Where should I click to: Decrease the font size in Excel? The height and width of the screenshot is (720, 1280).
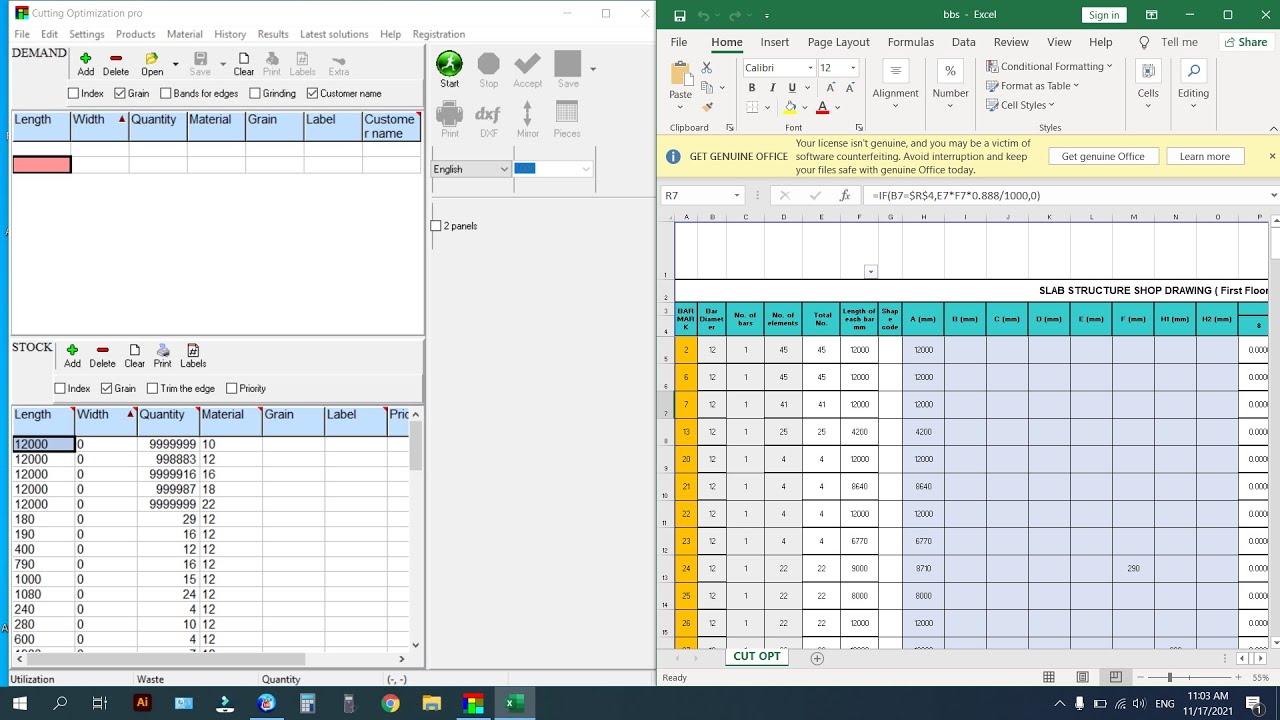851,88
